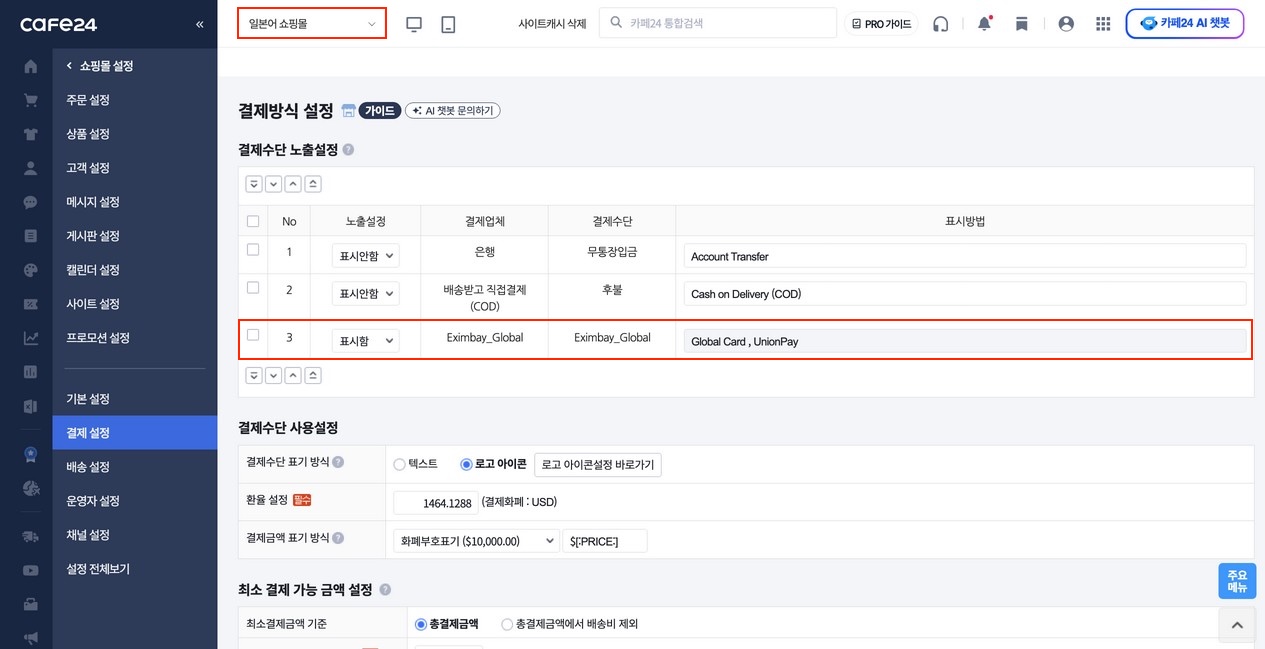Image resolution: width=1265 pixels, height=649 pixels.
Task: Open the apps grid icon
Action: 1103,24
